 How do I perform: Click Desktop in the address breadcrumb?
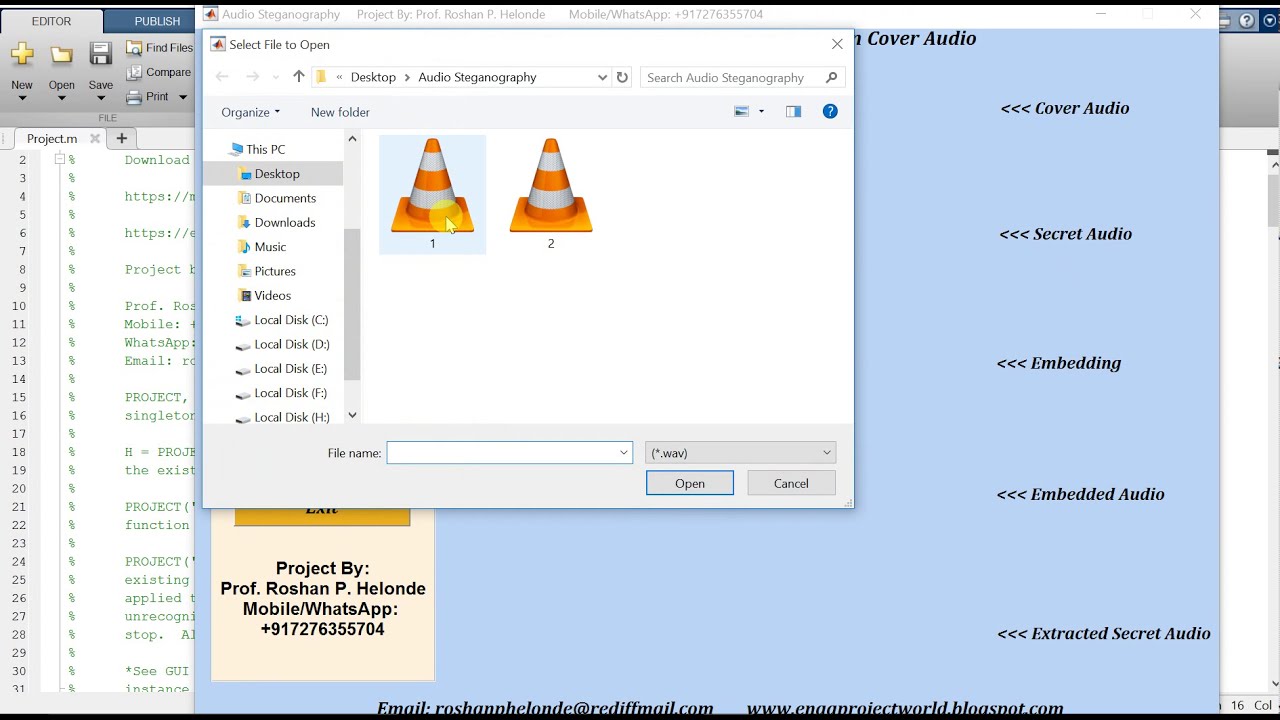pos(373,77)
